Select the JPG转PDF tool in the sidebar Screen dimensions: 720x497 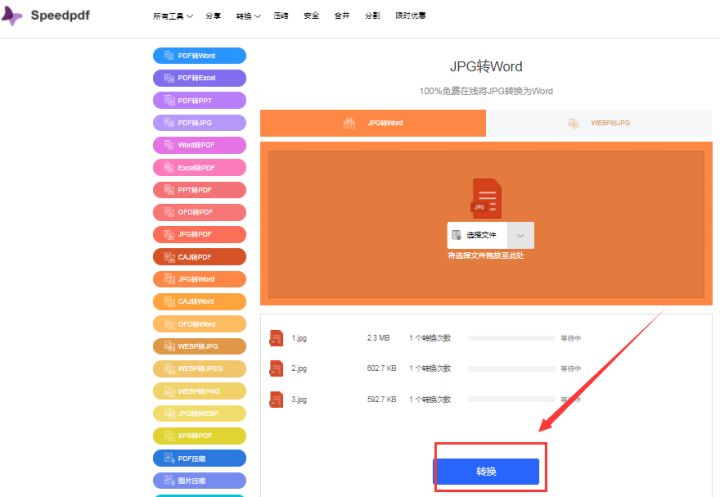[199, 234]
